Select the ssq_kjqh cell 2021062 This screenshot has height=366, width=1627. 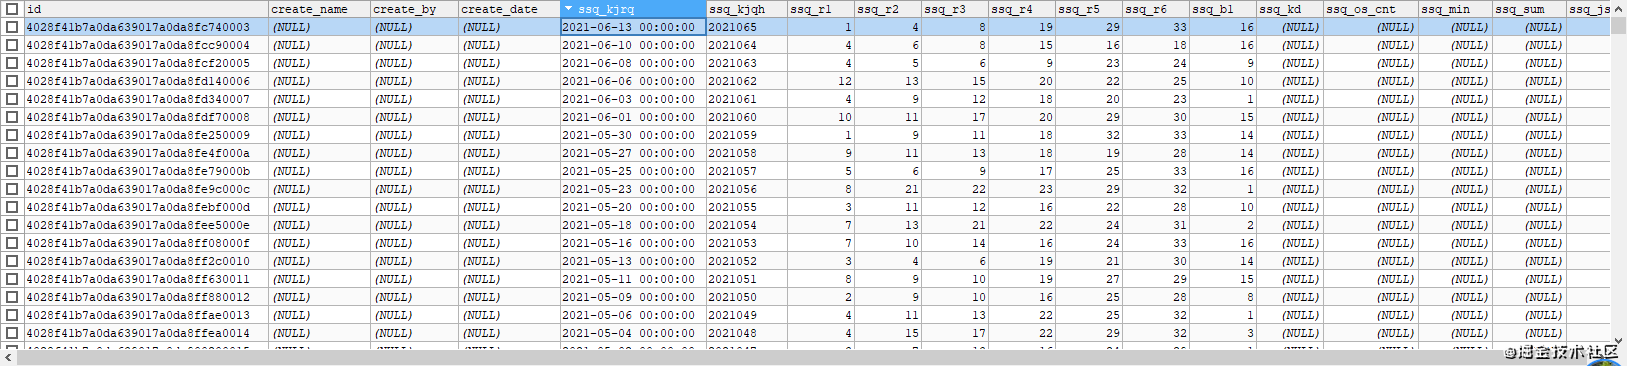click(x=747, y=81)
